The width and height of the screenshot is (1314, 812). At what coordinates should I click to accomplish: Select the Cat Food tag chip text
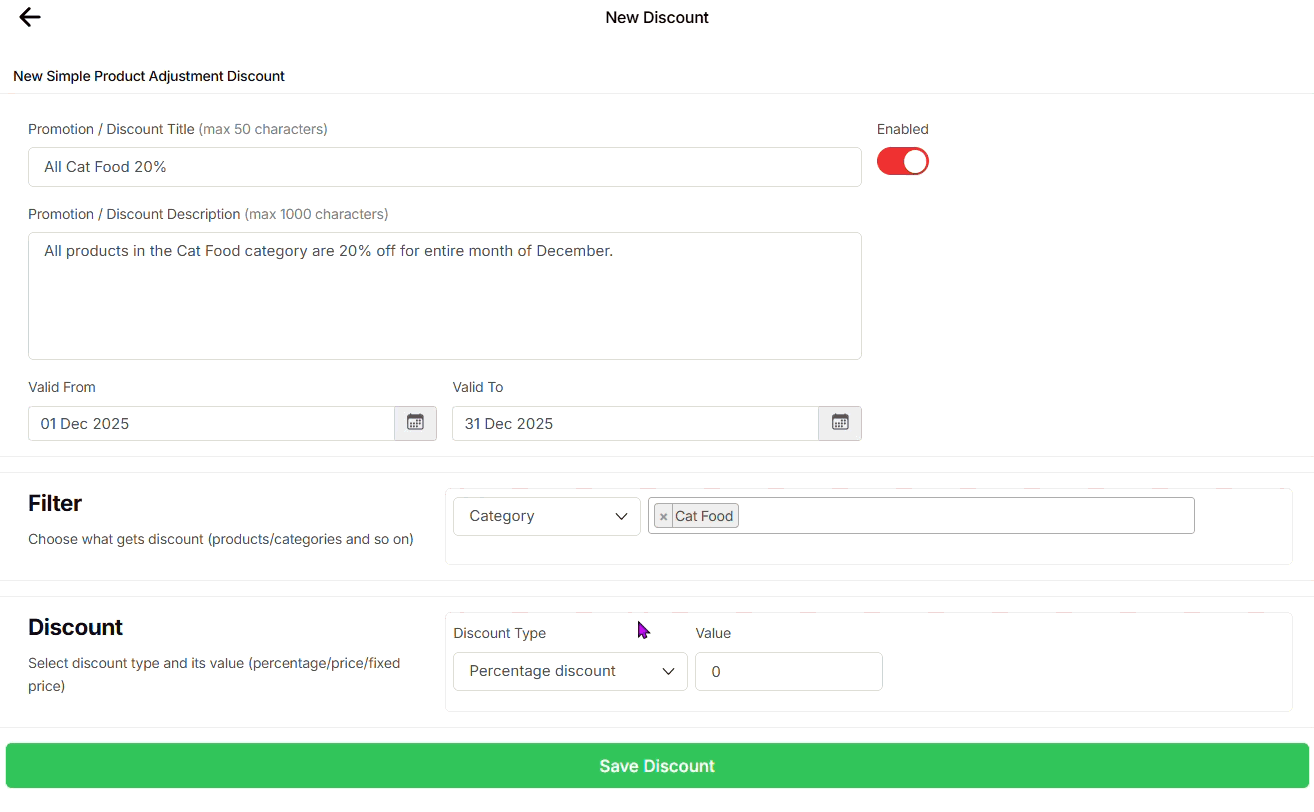[x=704, y=517]
